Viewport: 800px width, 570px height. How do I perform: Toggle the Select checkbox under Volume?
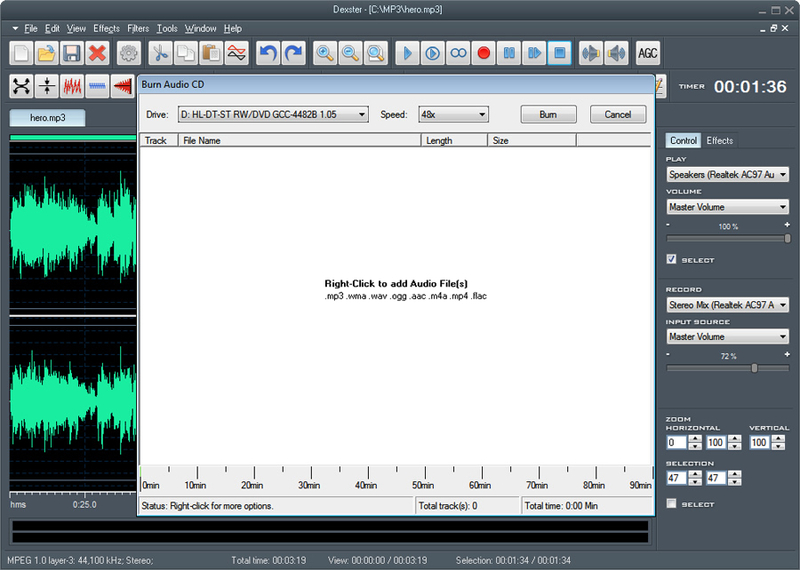(671, 259)
